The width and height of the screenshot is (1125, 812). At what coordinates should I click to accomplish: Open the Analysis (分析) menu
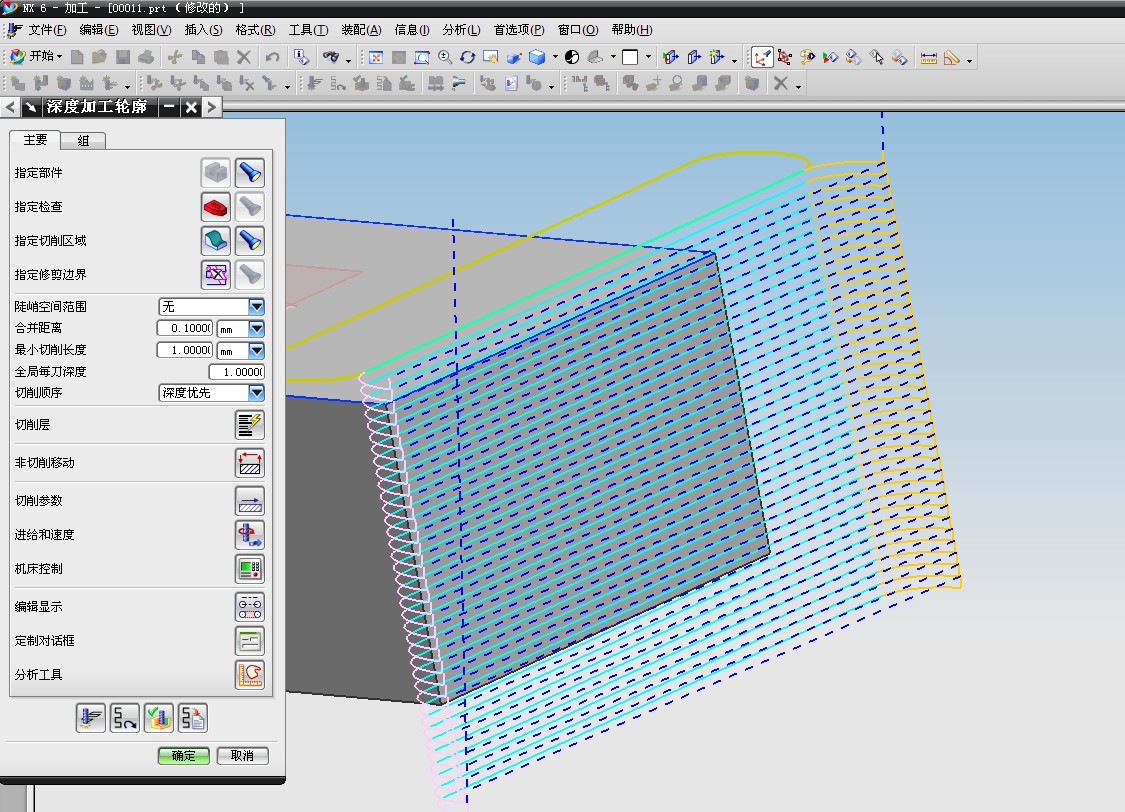tap(461, 29)
